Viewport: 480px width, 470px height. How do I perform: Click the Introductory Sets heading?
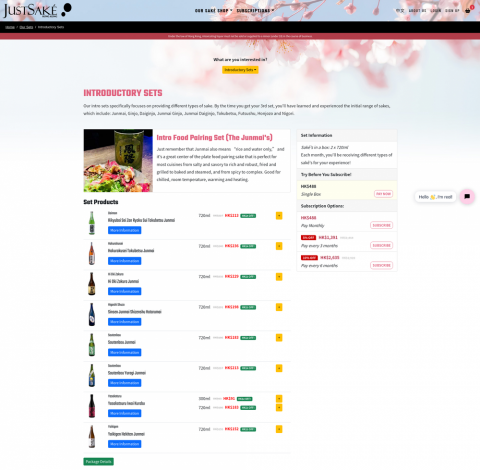[123, 93]
